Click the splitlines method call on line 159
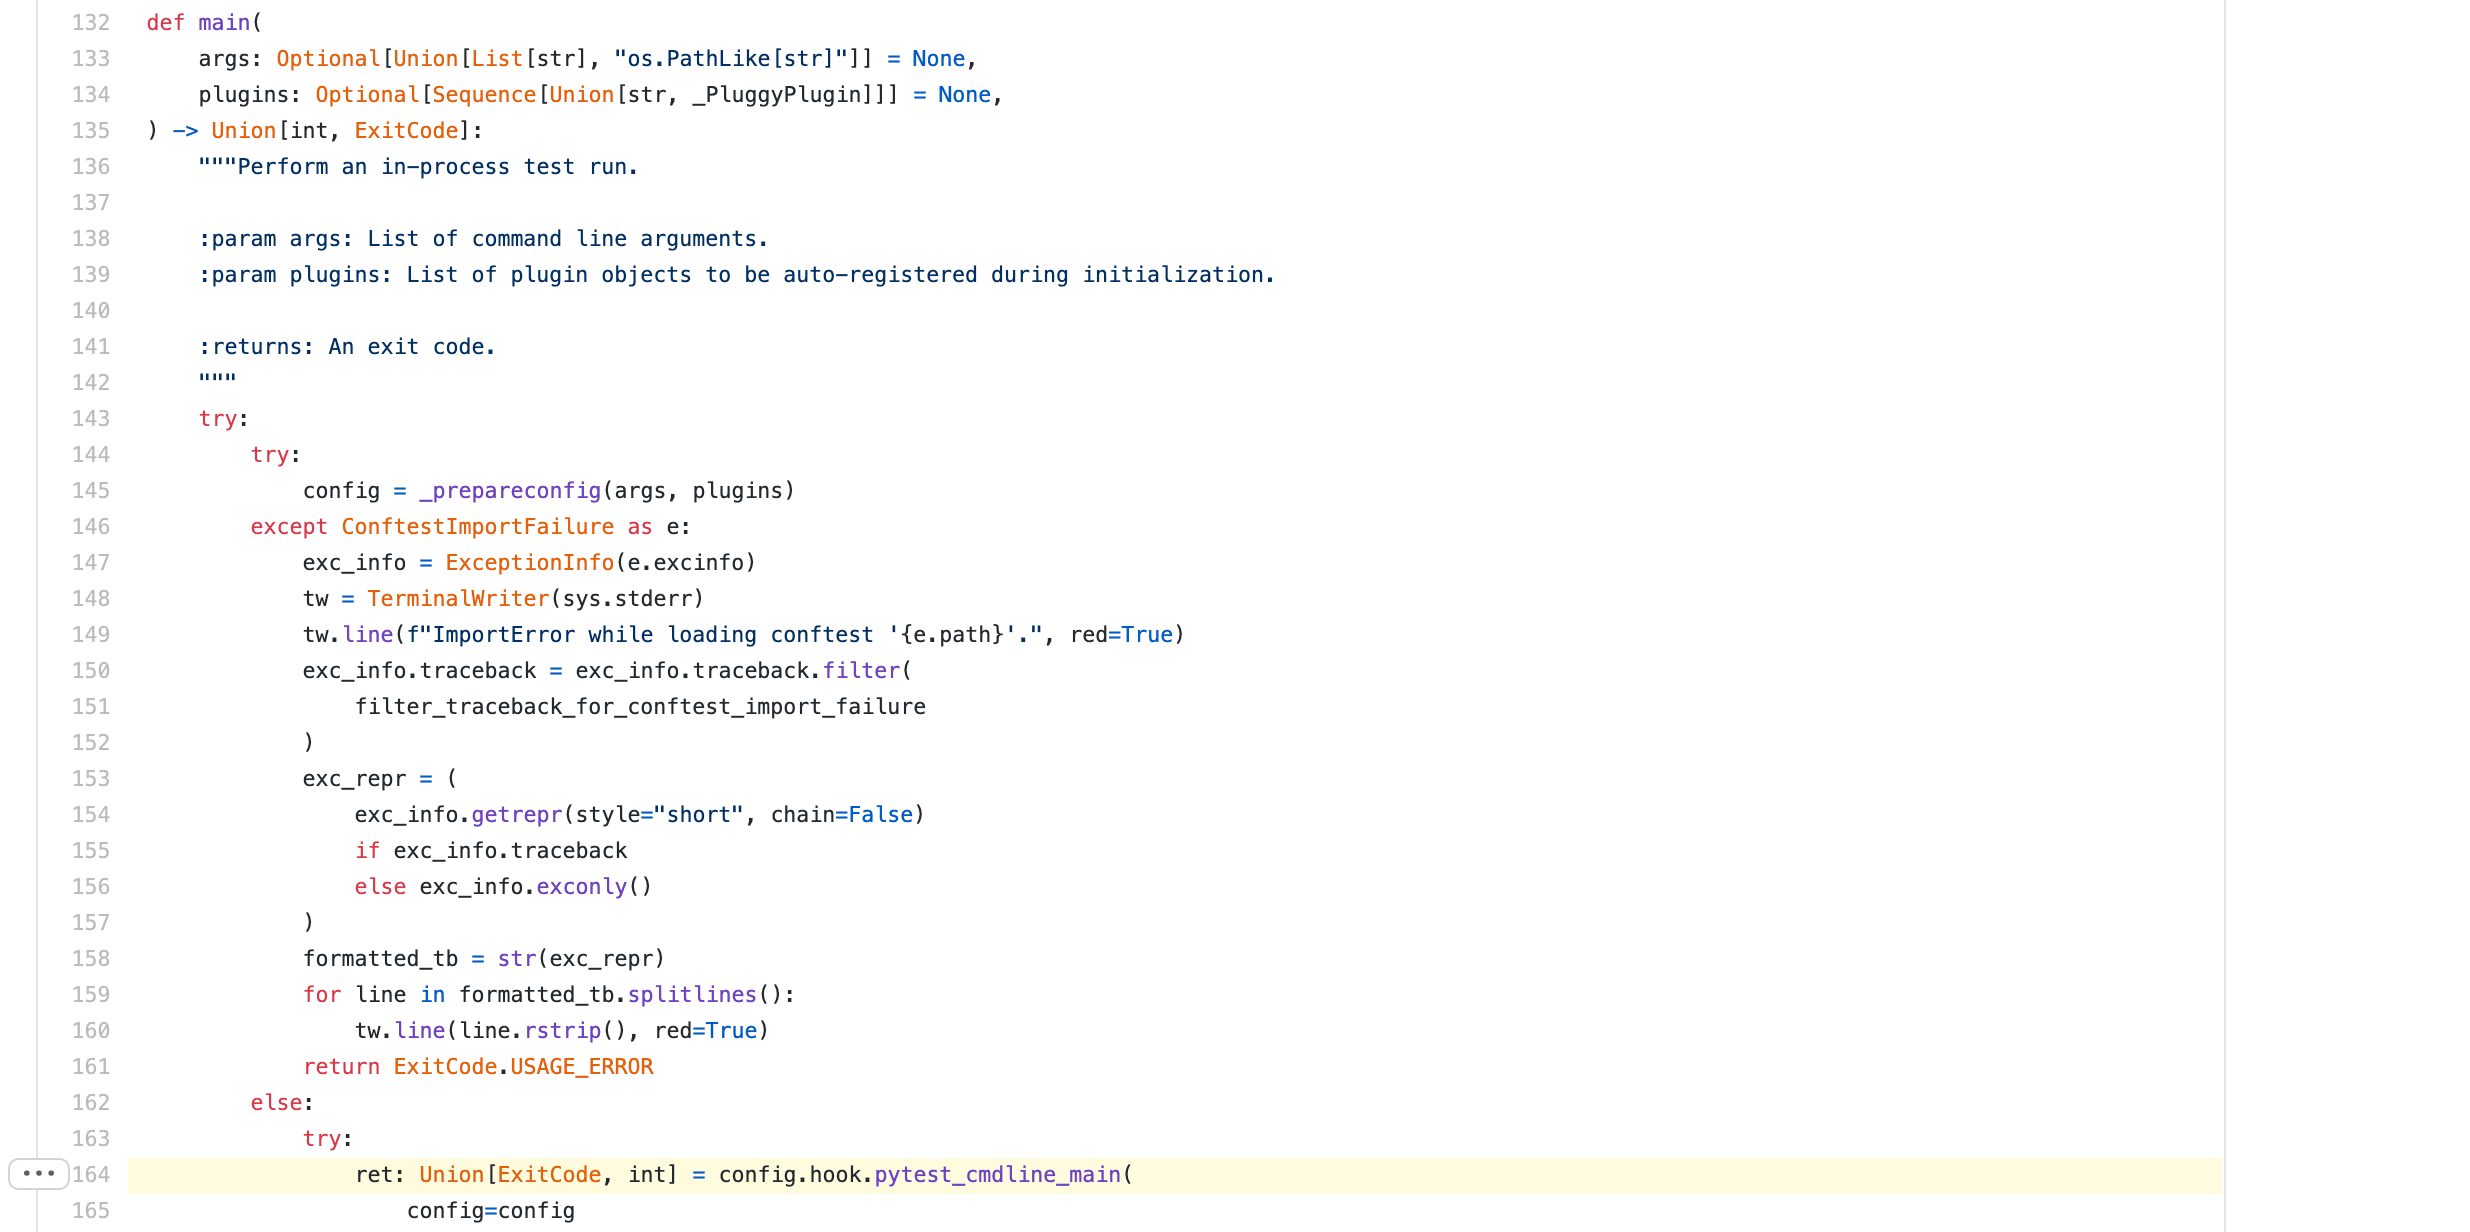The width and height of the screenshot is (2470, 1232). pos(692,994)
